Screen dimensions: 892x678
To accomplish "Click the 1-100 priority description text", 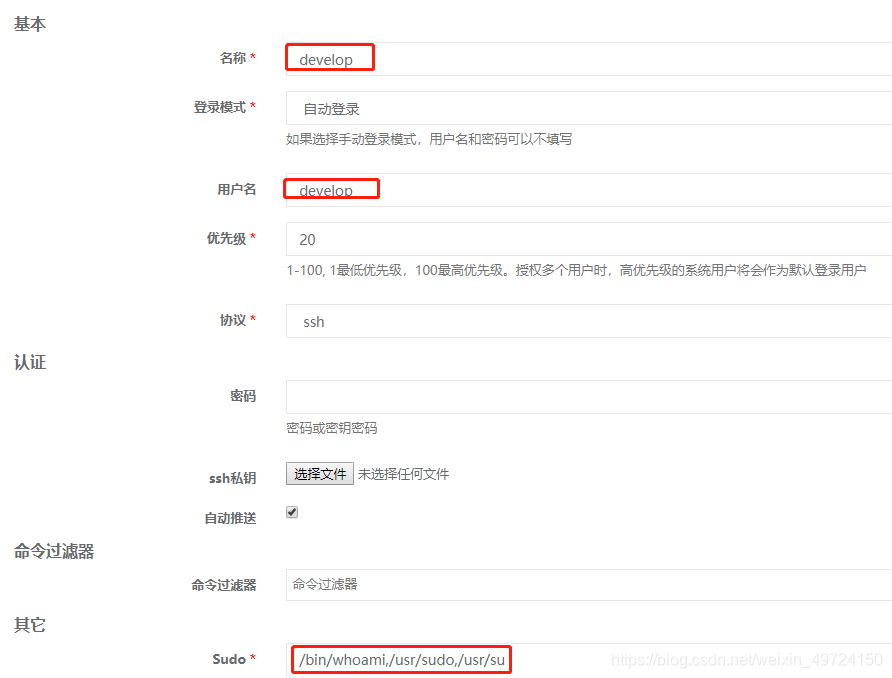I will coord(576,270).
